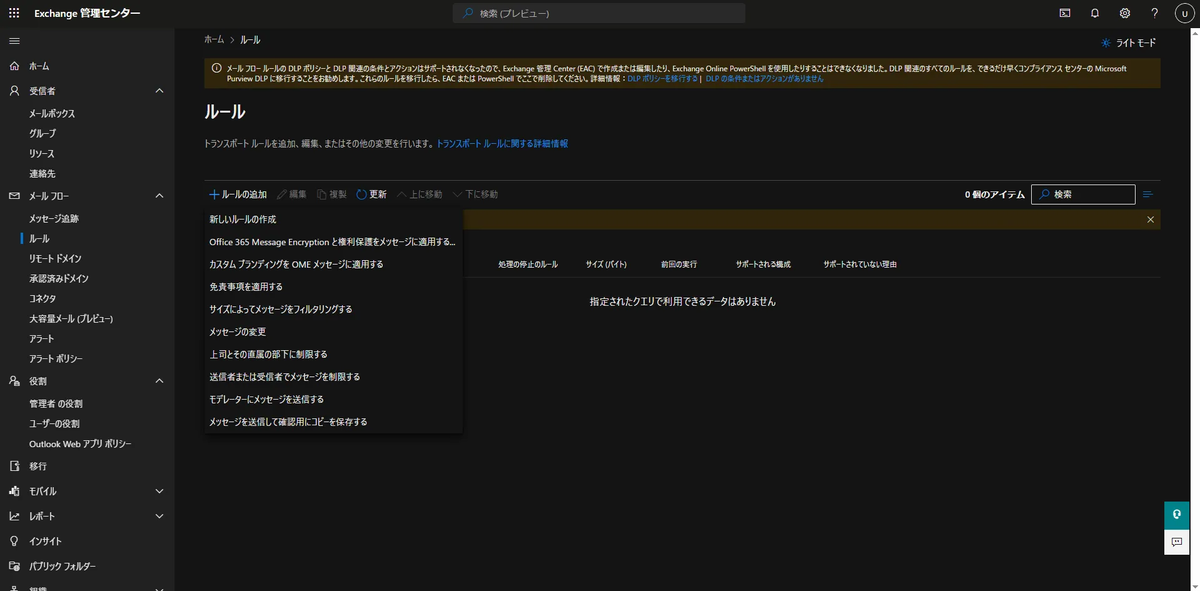Expand the モバイル section
The image size is (1200, 591).
(x=159, y=491)
